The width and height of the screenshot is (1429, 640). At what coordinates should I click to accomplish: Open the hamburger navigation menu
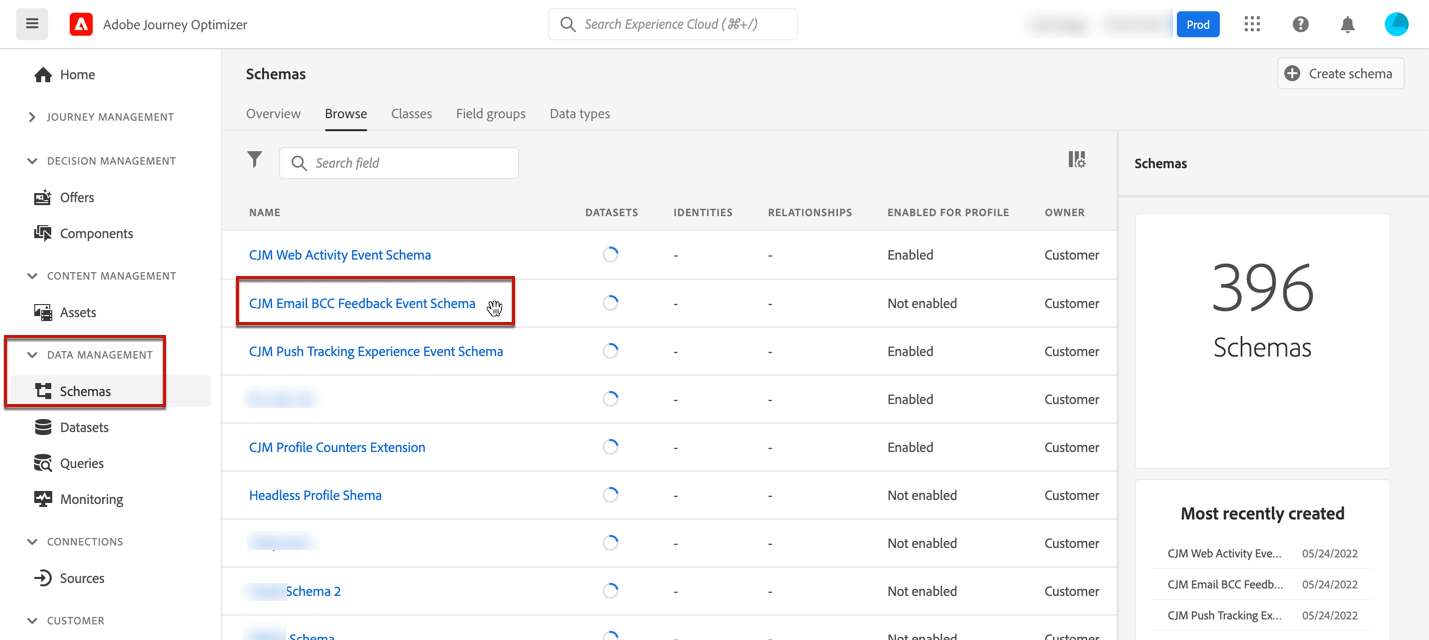32,24
